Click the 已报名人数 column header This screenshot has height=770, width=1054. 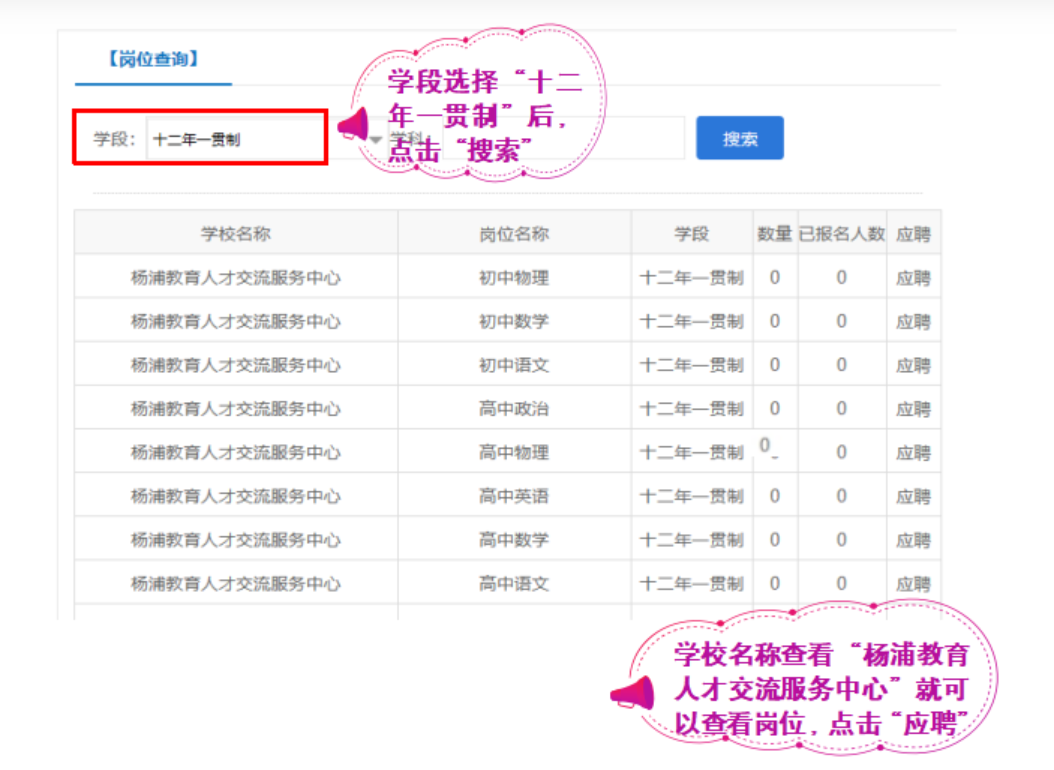click(841, 234)
